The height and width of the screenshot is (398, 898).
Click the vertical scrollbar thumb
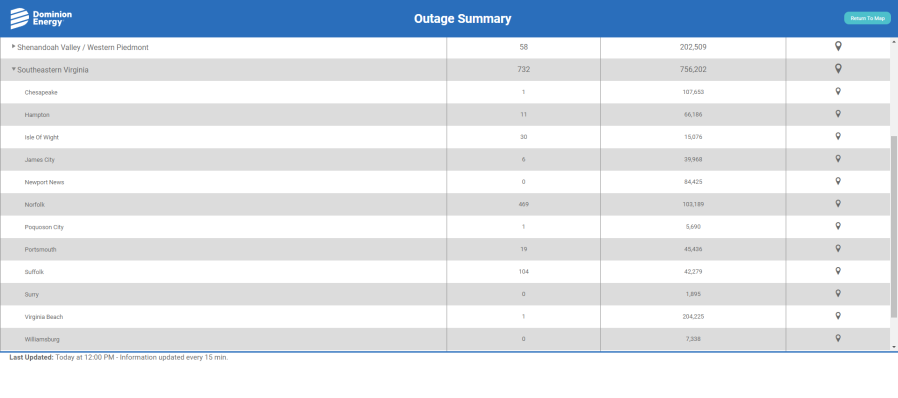894,226
